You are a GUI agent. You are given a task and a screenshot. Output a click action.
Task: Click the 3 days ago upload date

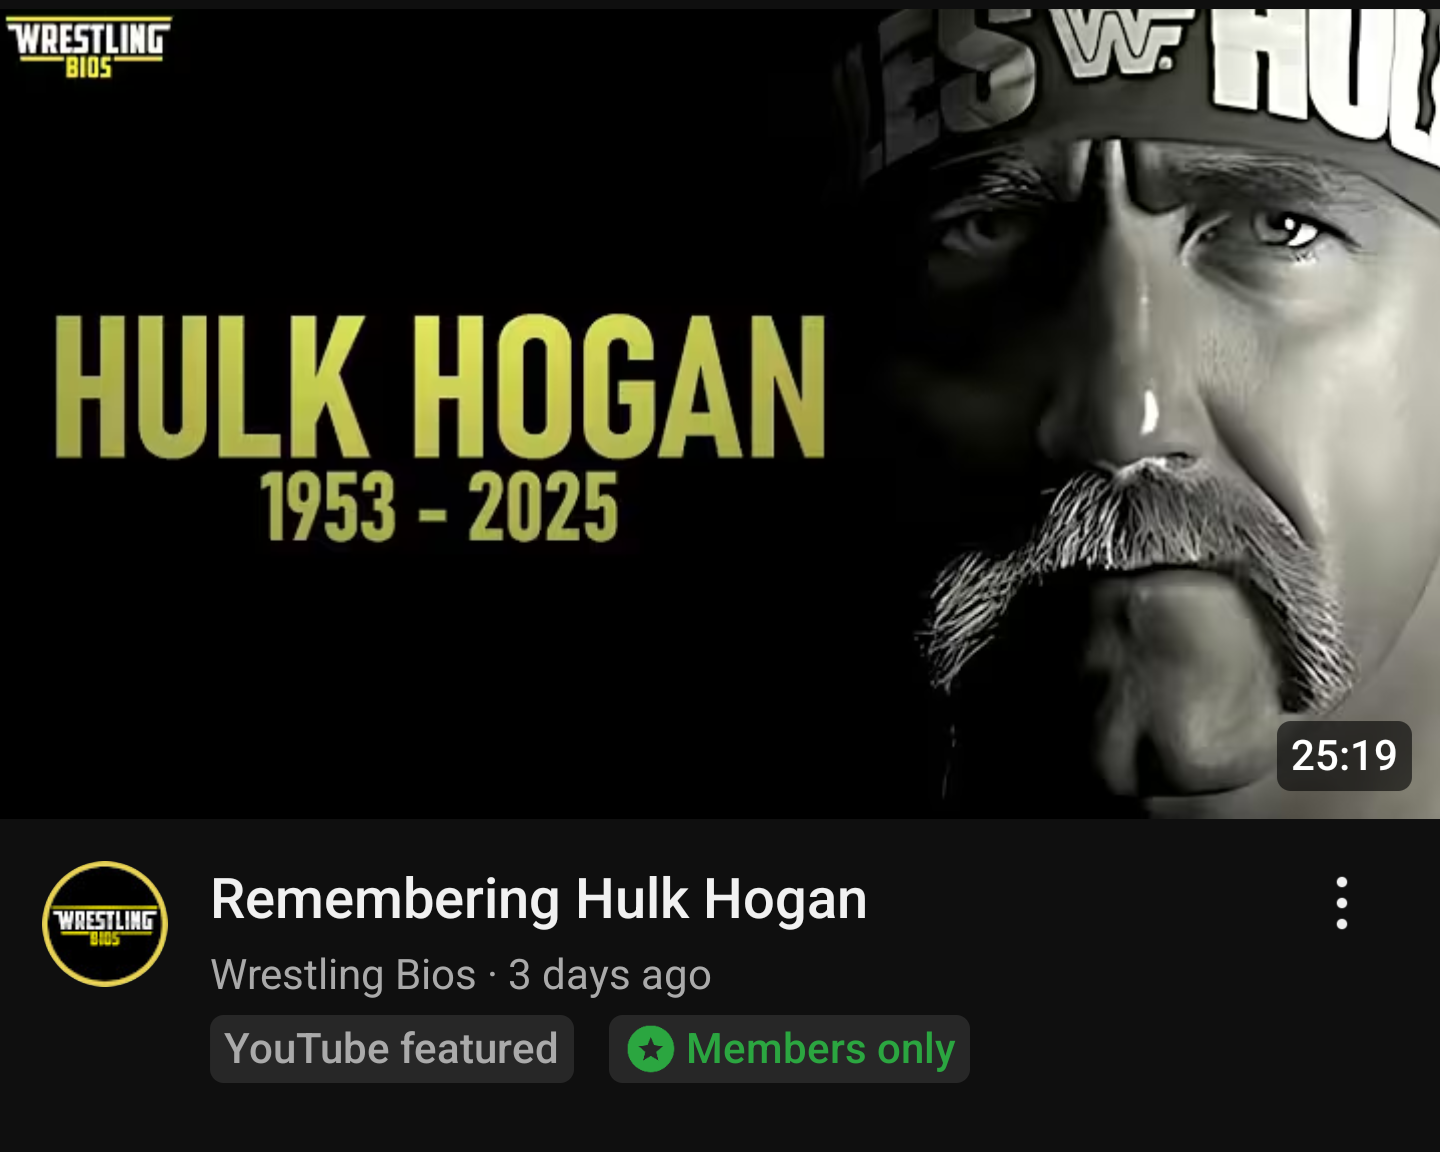coord(609,975)
